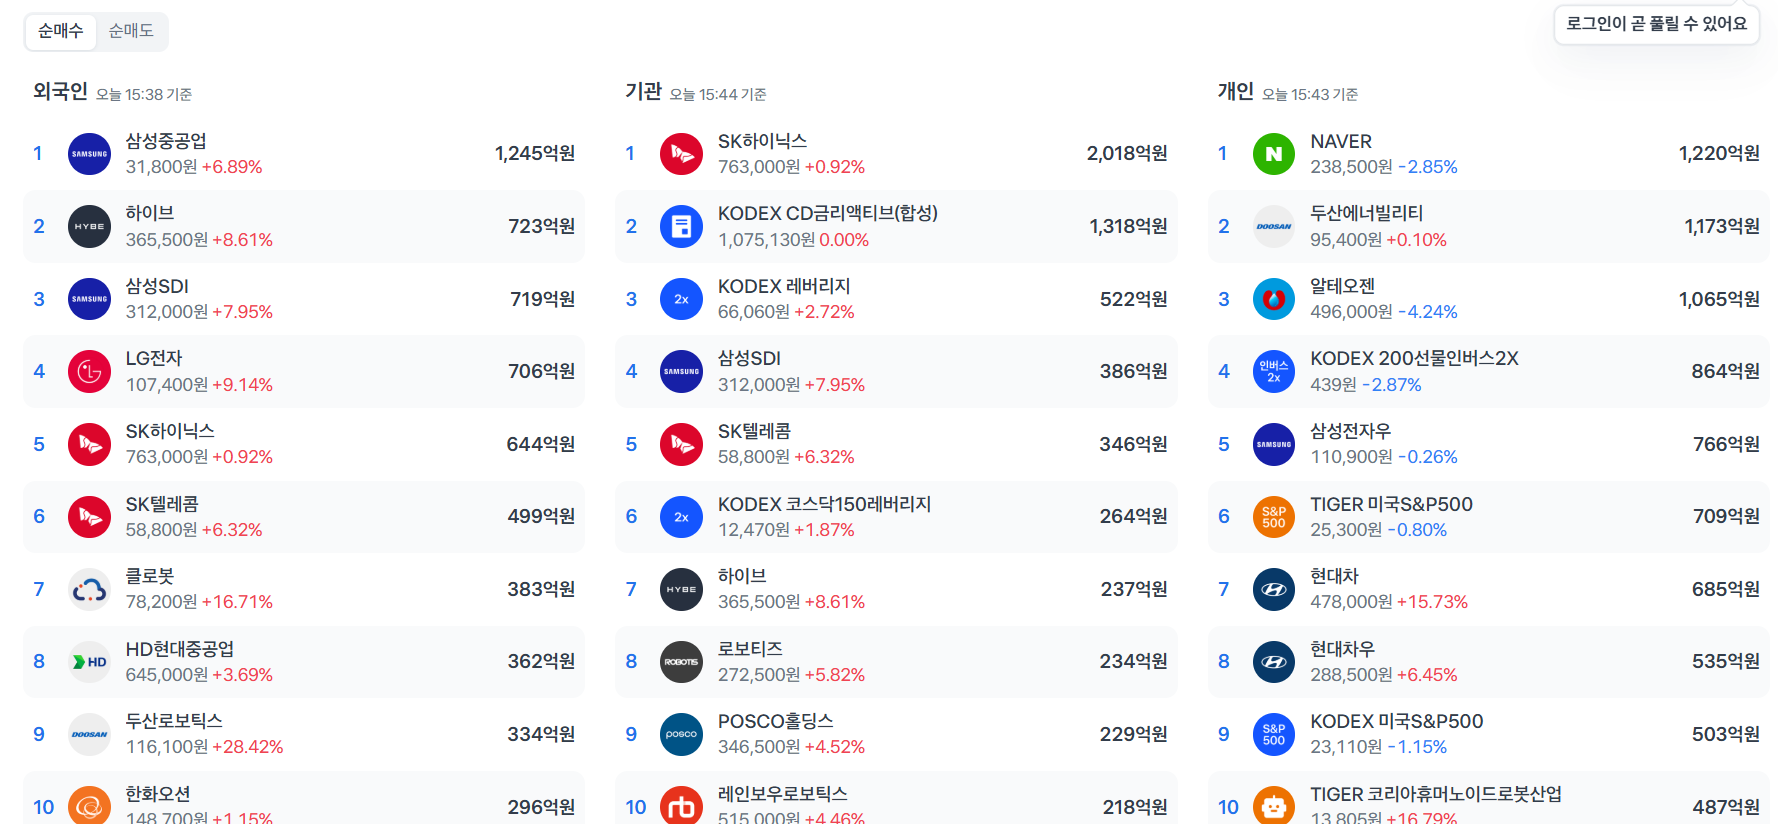Click the 로그인이 곧 풀릴 수 있어요 notice
The image size is (1778, 827).
tap(1655, 24)
